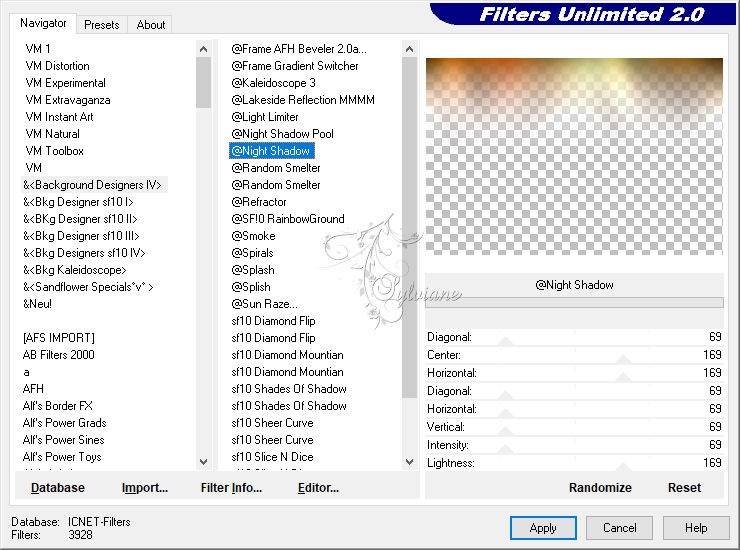Open the About tab

(151, 25)
